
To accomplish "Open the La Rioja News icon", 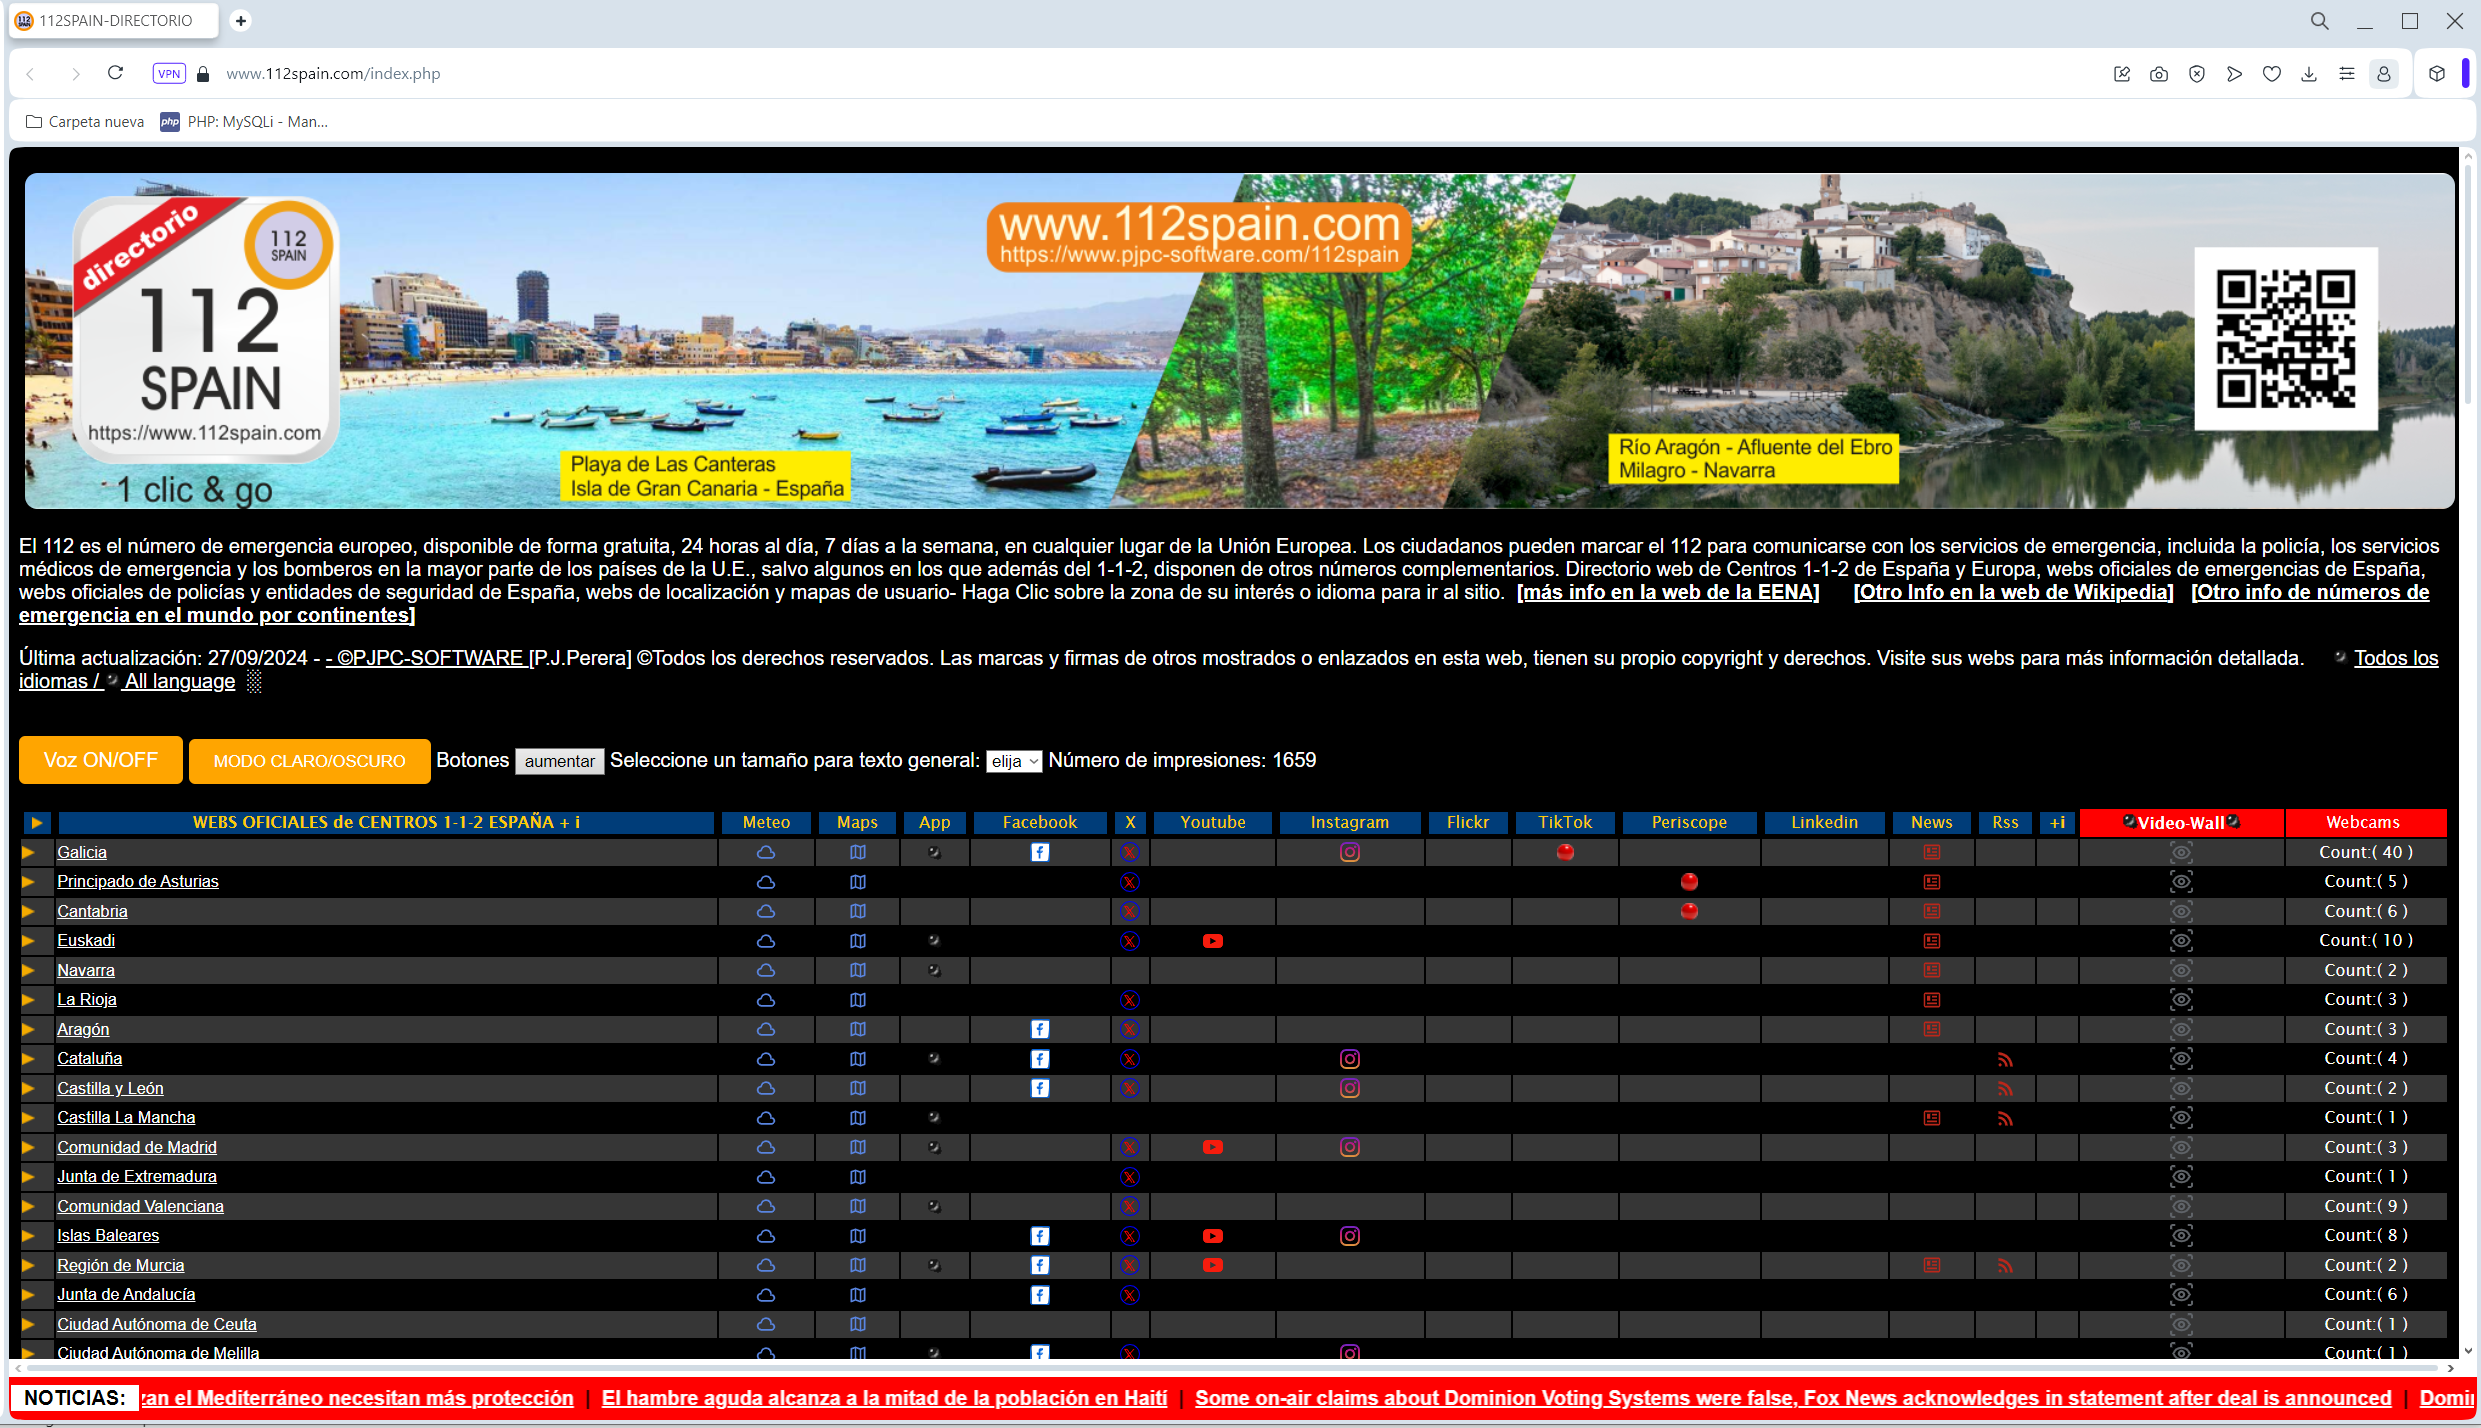I will [x=1932, y=999].
